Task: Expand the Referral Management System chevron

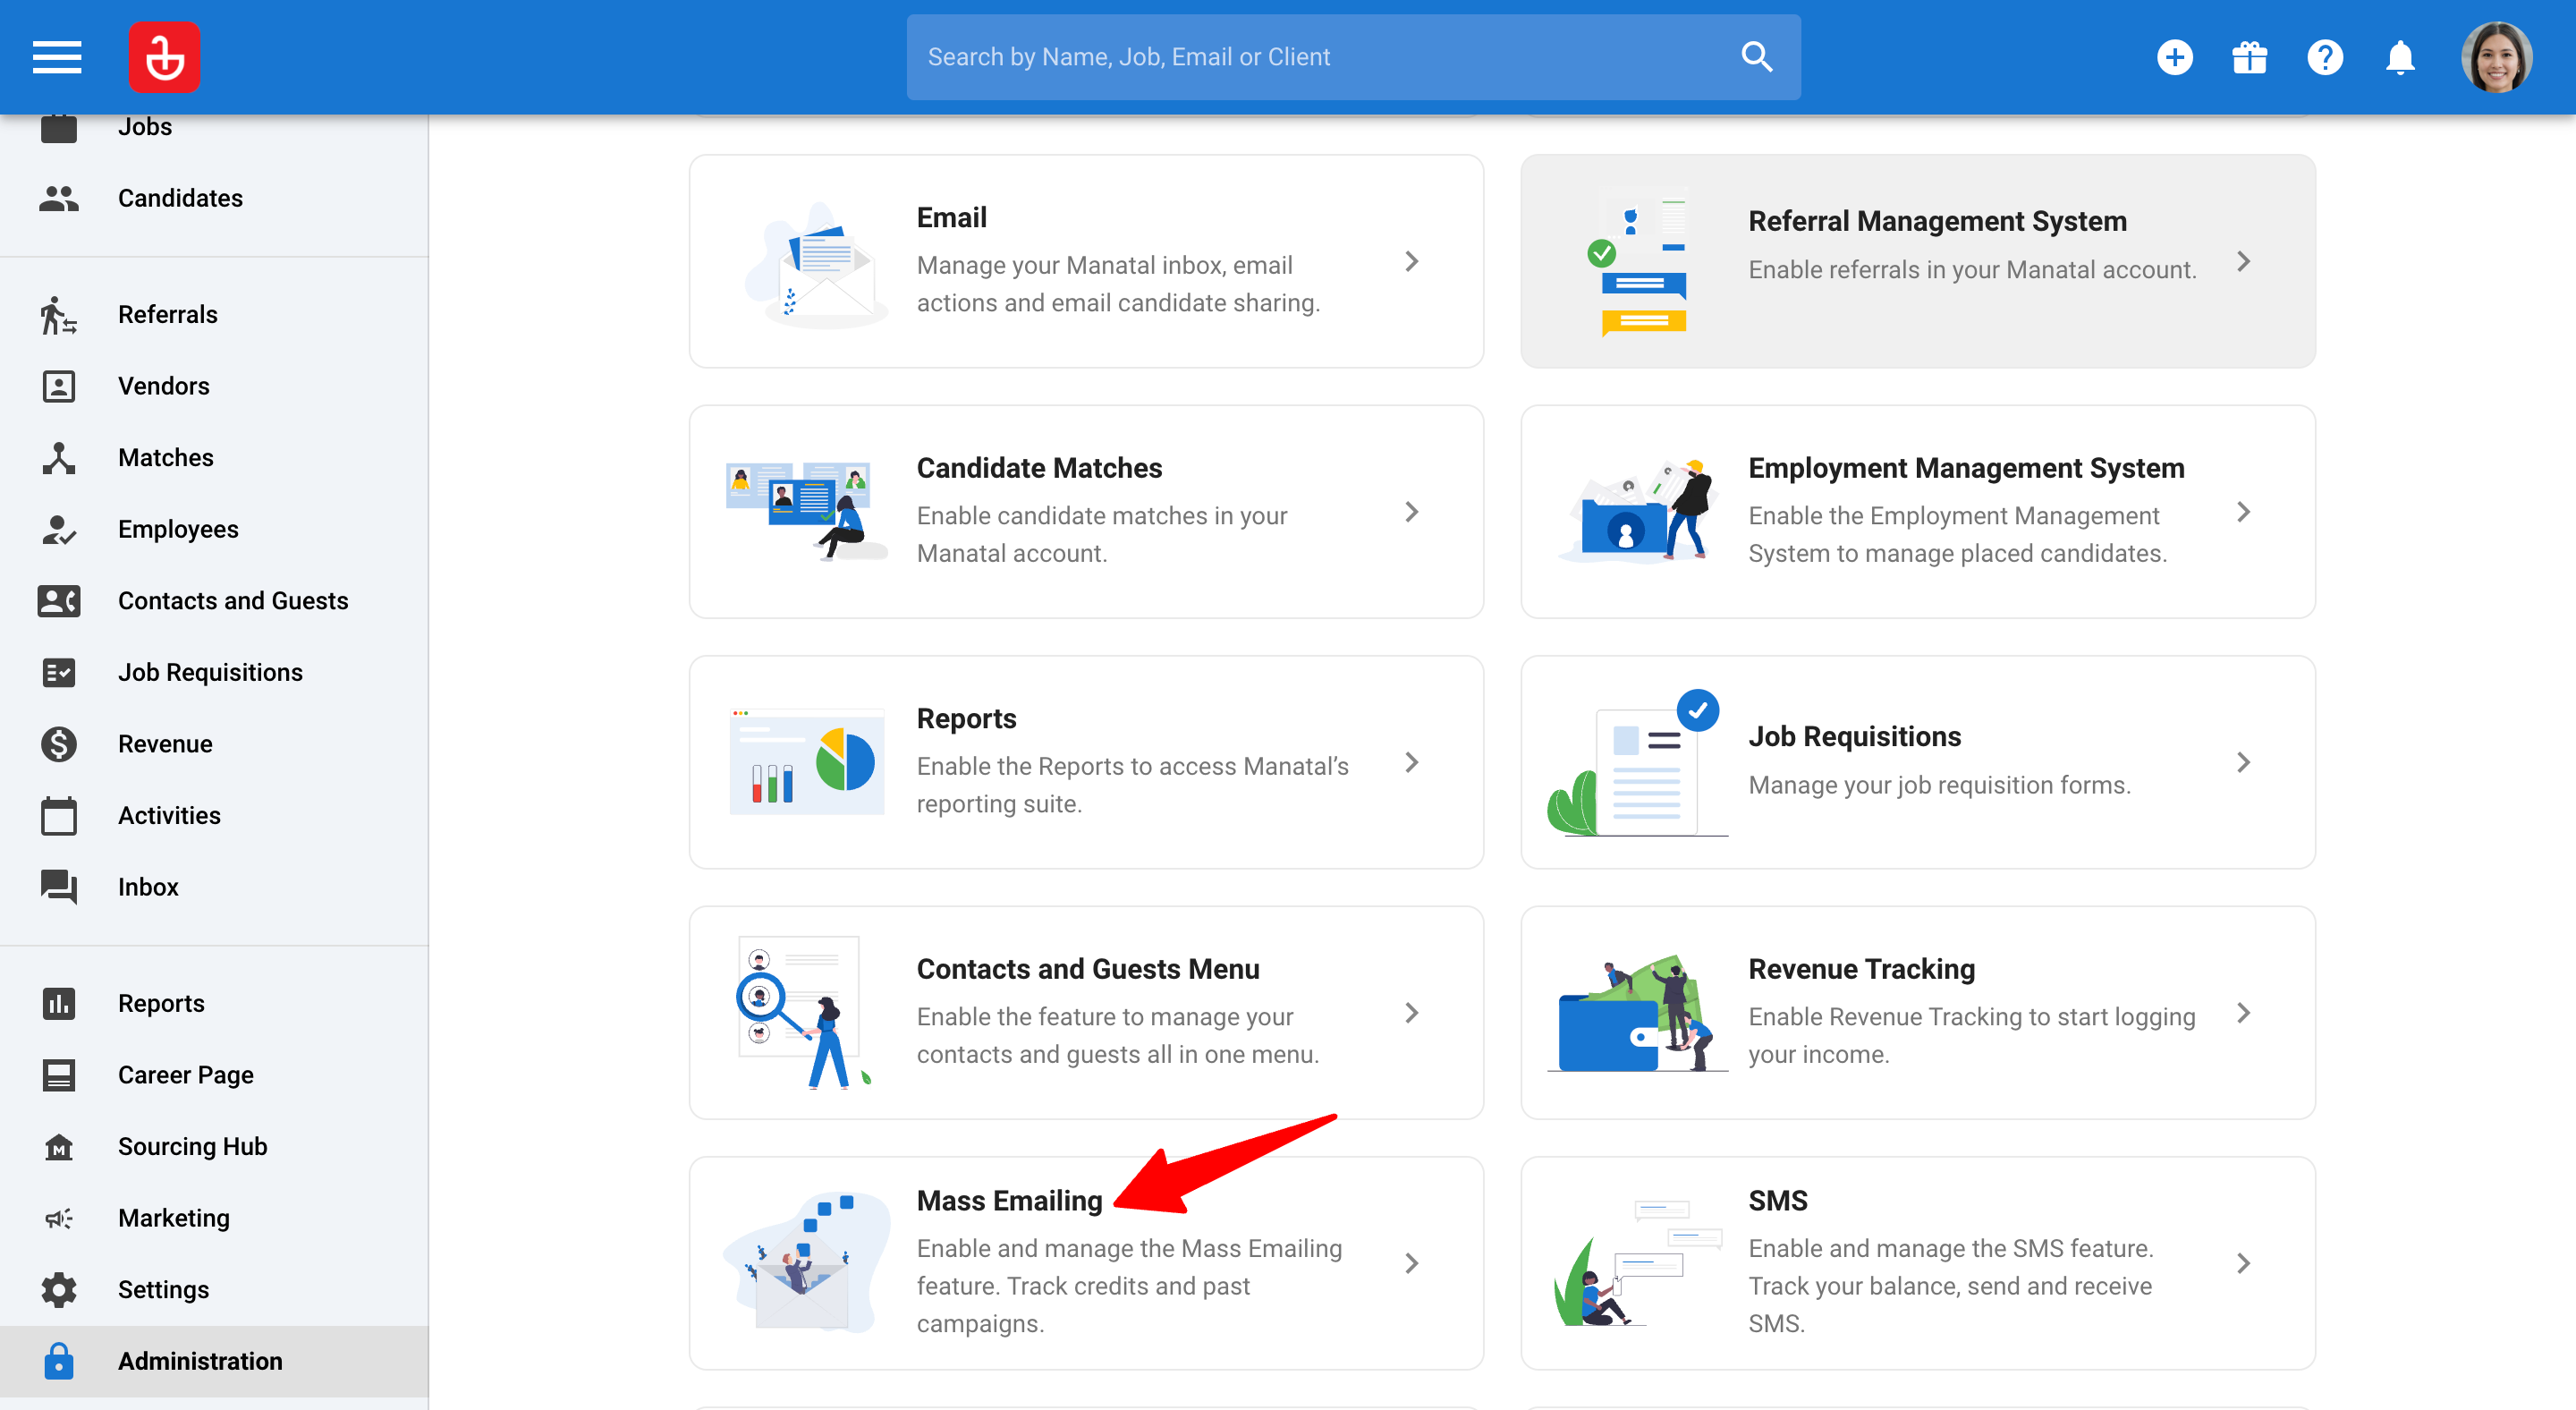Action: tap(2243, 262)
